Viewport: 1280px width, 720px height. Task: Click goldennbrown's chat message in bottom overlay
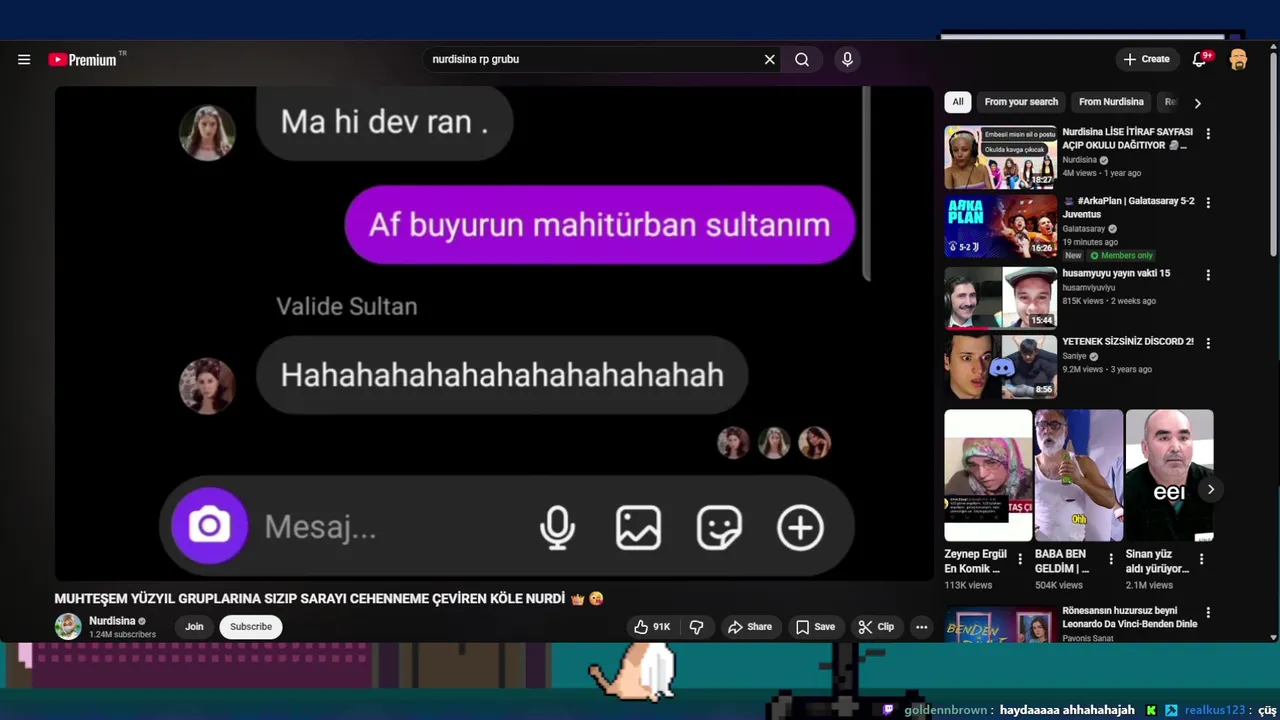coord(1067,710)
